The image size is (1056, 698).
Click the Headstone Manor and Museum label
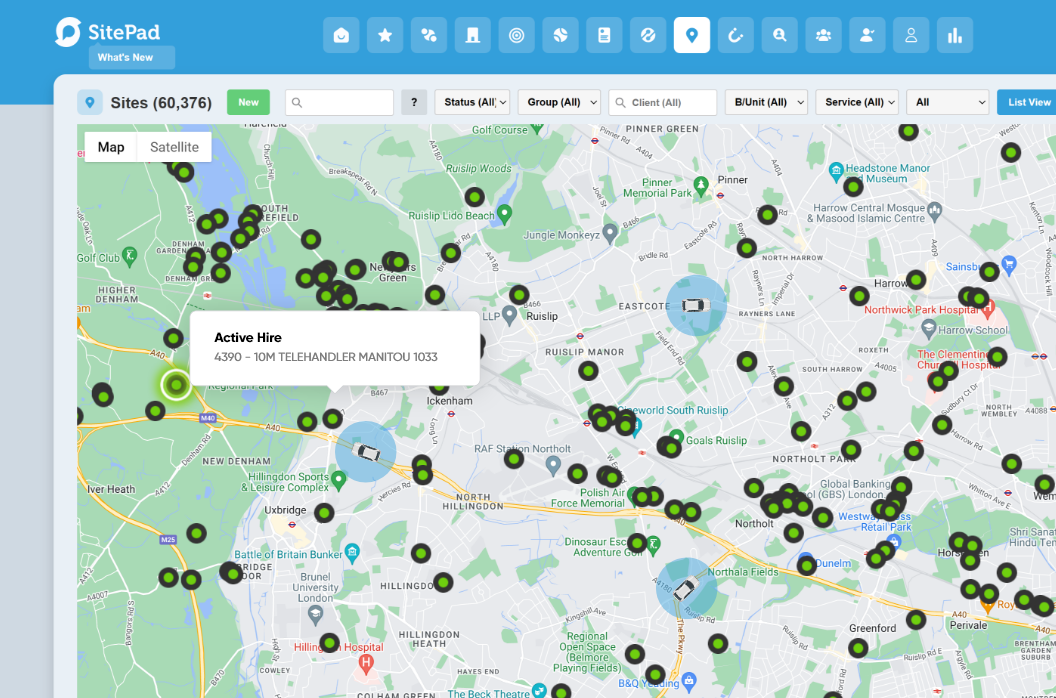888,173
